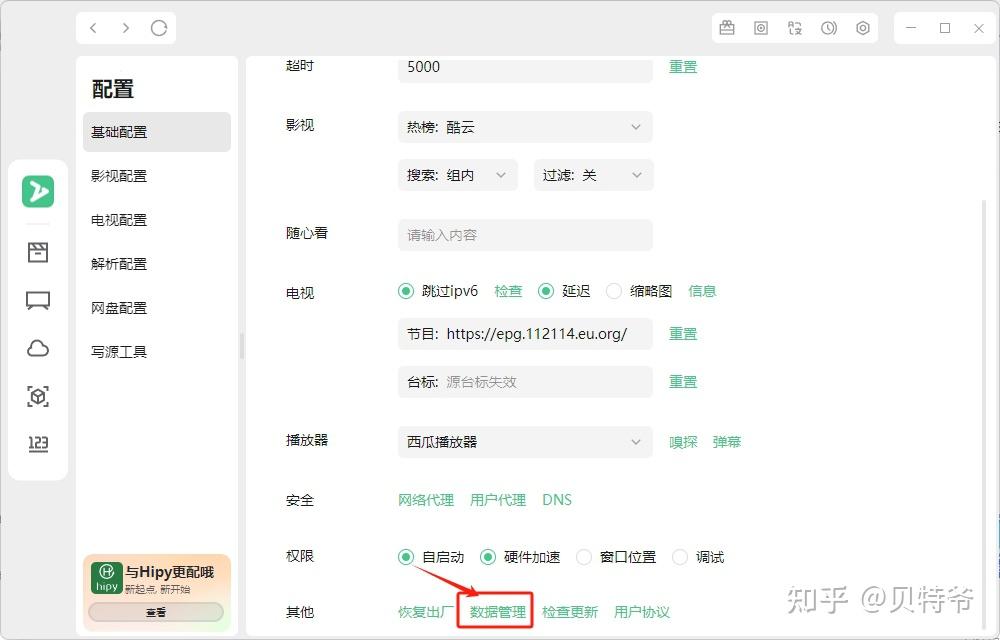Viewport: 1000px width, 640px height.
Task: Open the 播放器 dropdown showing 西瓜播放器
Action: coord(524,441)
